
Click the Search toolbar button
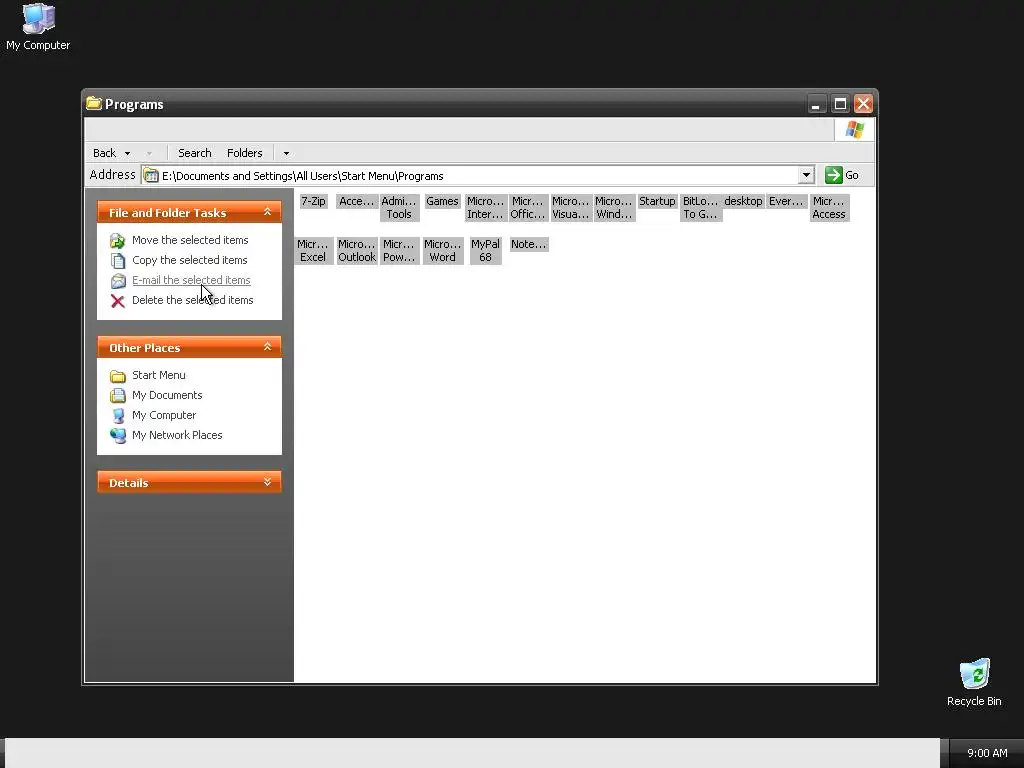click(x=195, y=153)
